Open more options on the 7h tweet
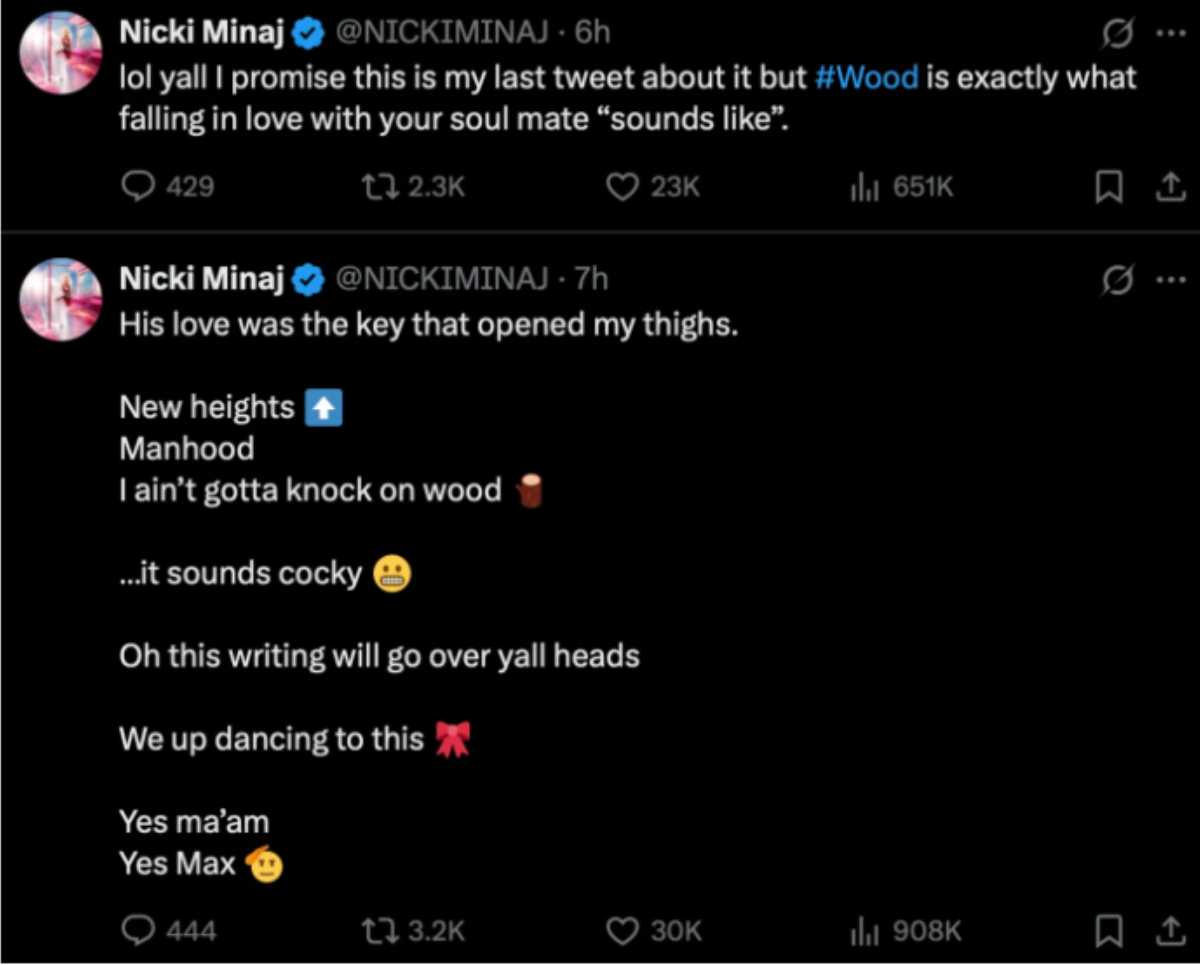The width and height of the screenshot is (1200, 965). pos(1168,280)
